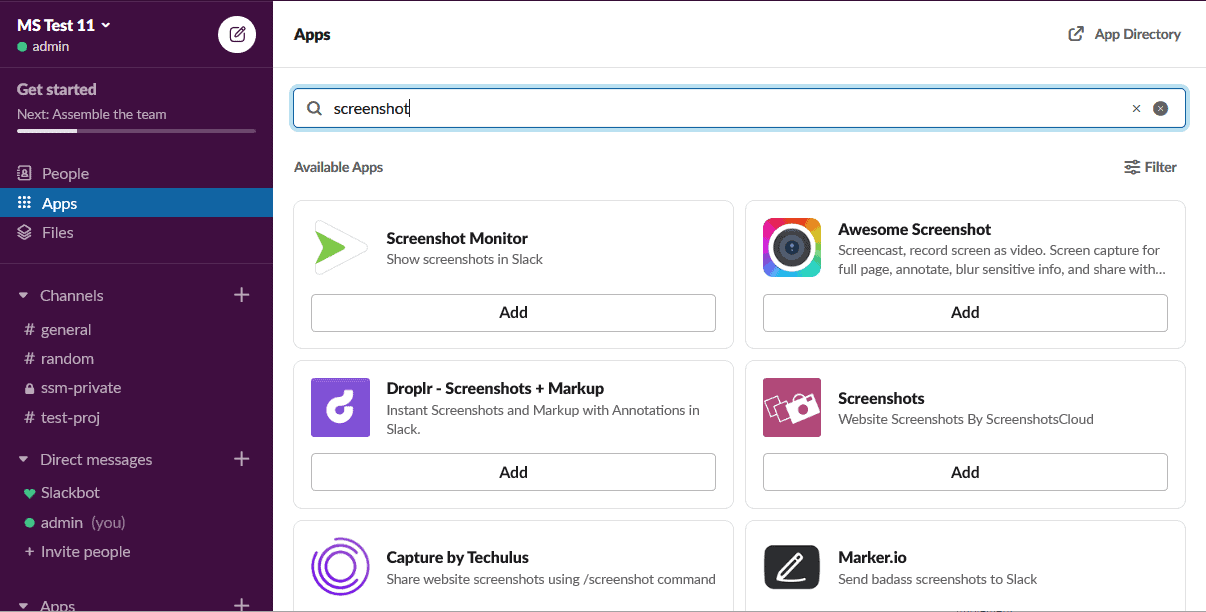Viewport: 1206px width, 612px height.
Task: Click the Awesome Screenshot camera icon
Action: [791, 248]
